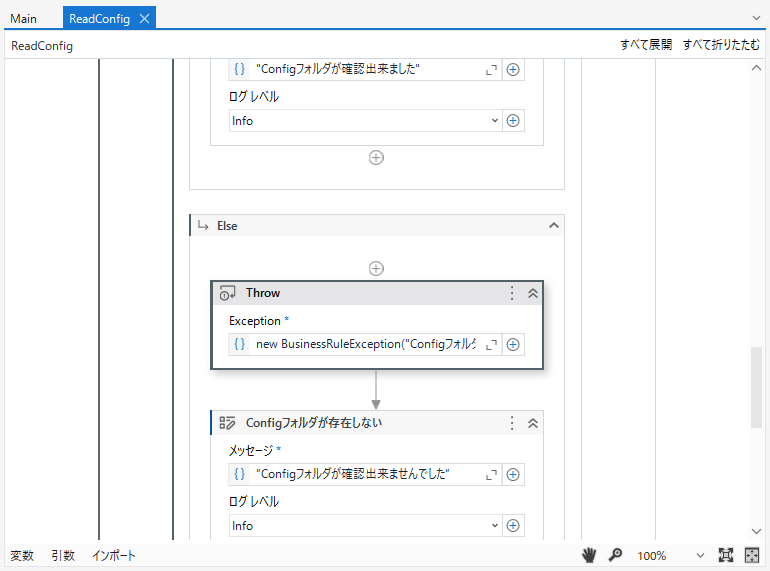Open the インポート imports panel
This screenshot has height=571, width=770.
[113, 556]
